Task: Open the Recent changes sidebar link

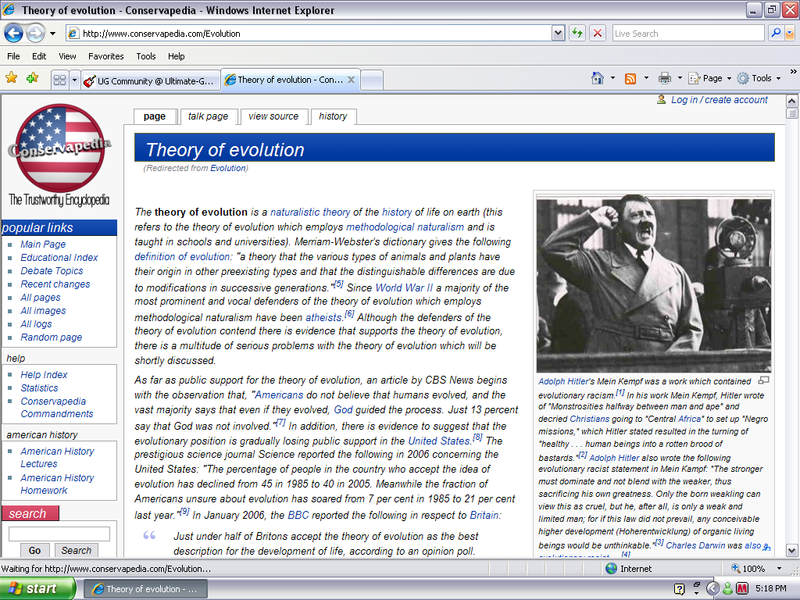Action: (55, 284)
